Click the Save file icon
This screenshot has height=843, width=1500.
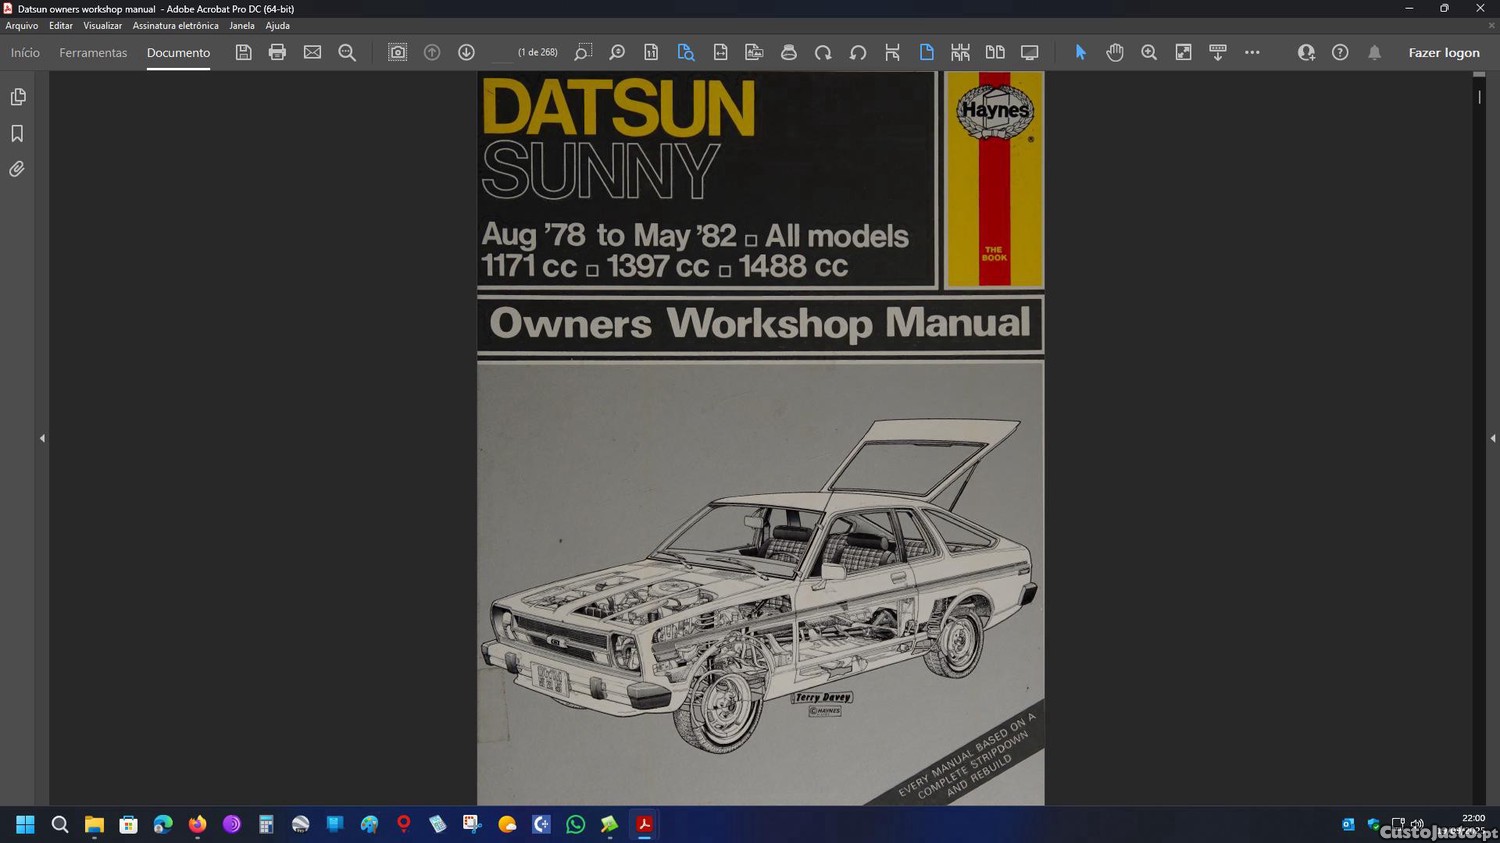[x=243, y=52]
